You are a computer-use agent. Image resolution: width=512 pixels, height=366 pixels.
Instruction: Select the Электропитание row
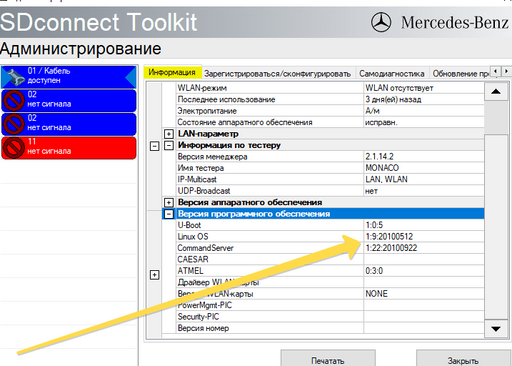click(330, 111)
